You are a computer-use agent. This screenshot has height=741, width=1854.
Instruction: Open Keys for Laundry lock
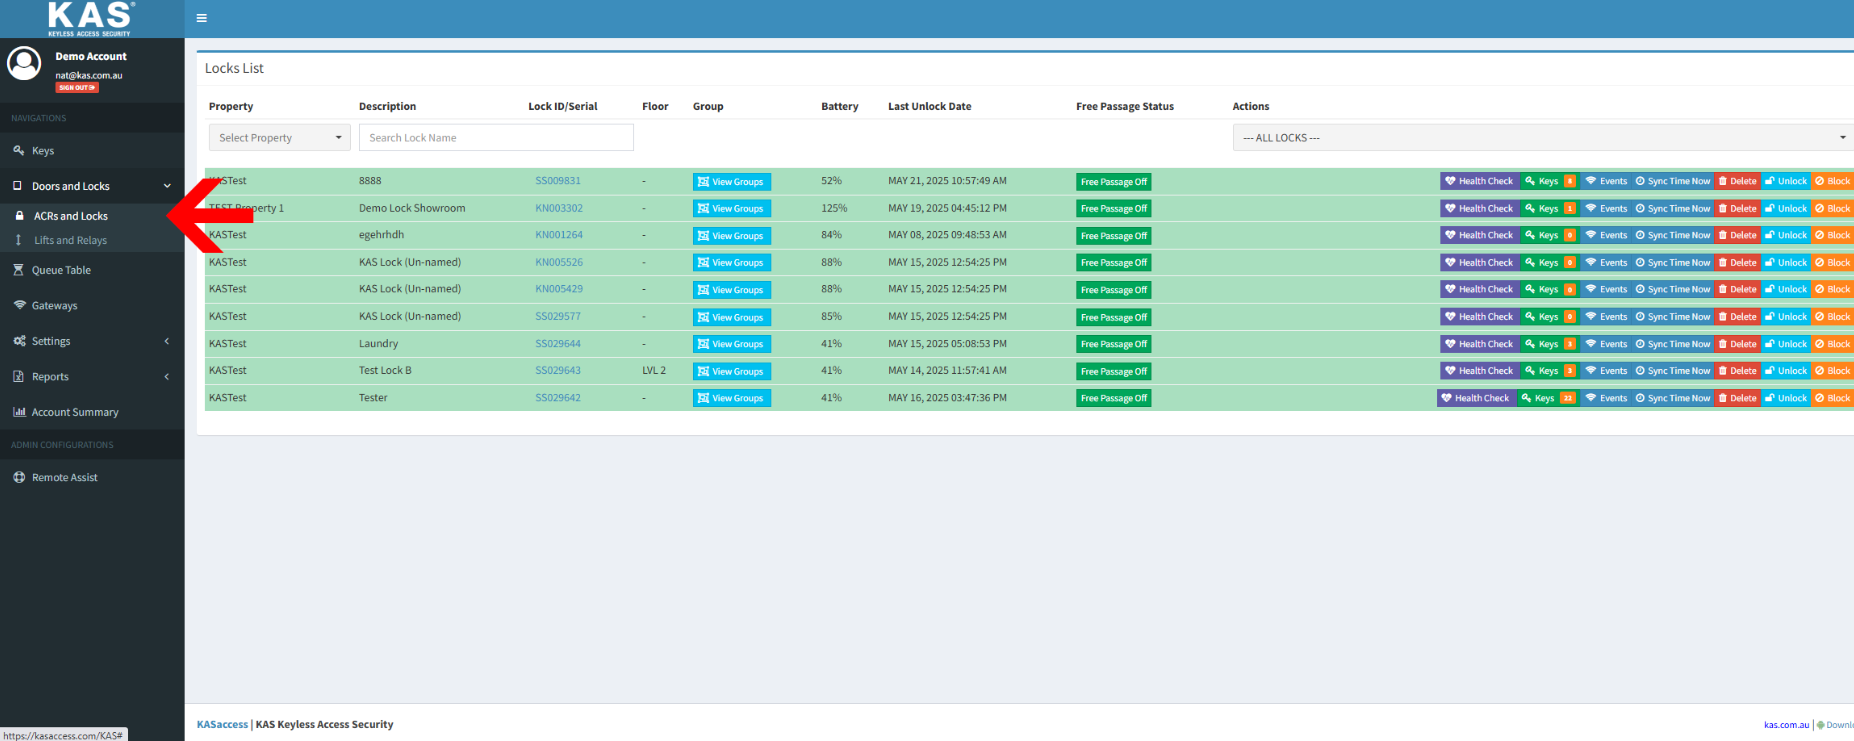pyautogui.click(x=1550, y=344)
